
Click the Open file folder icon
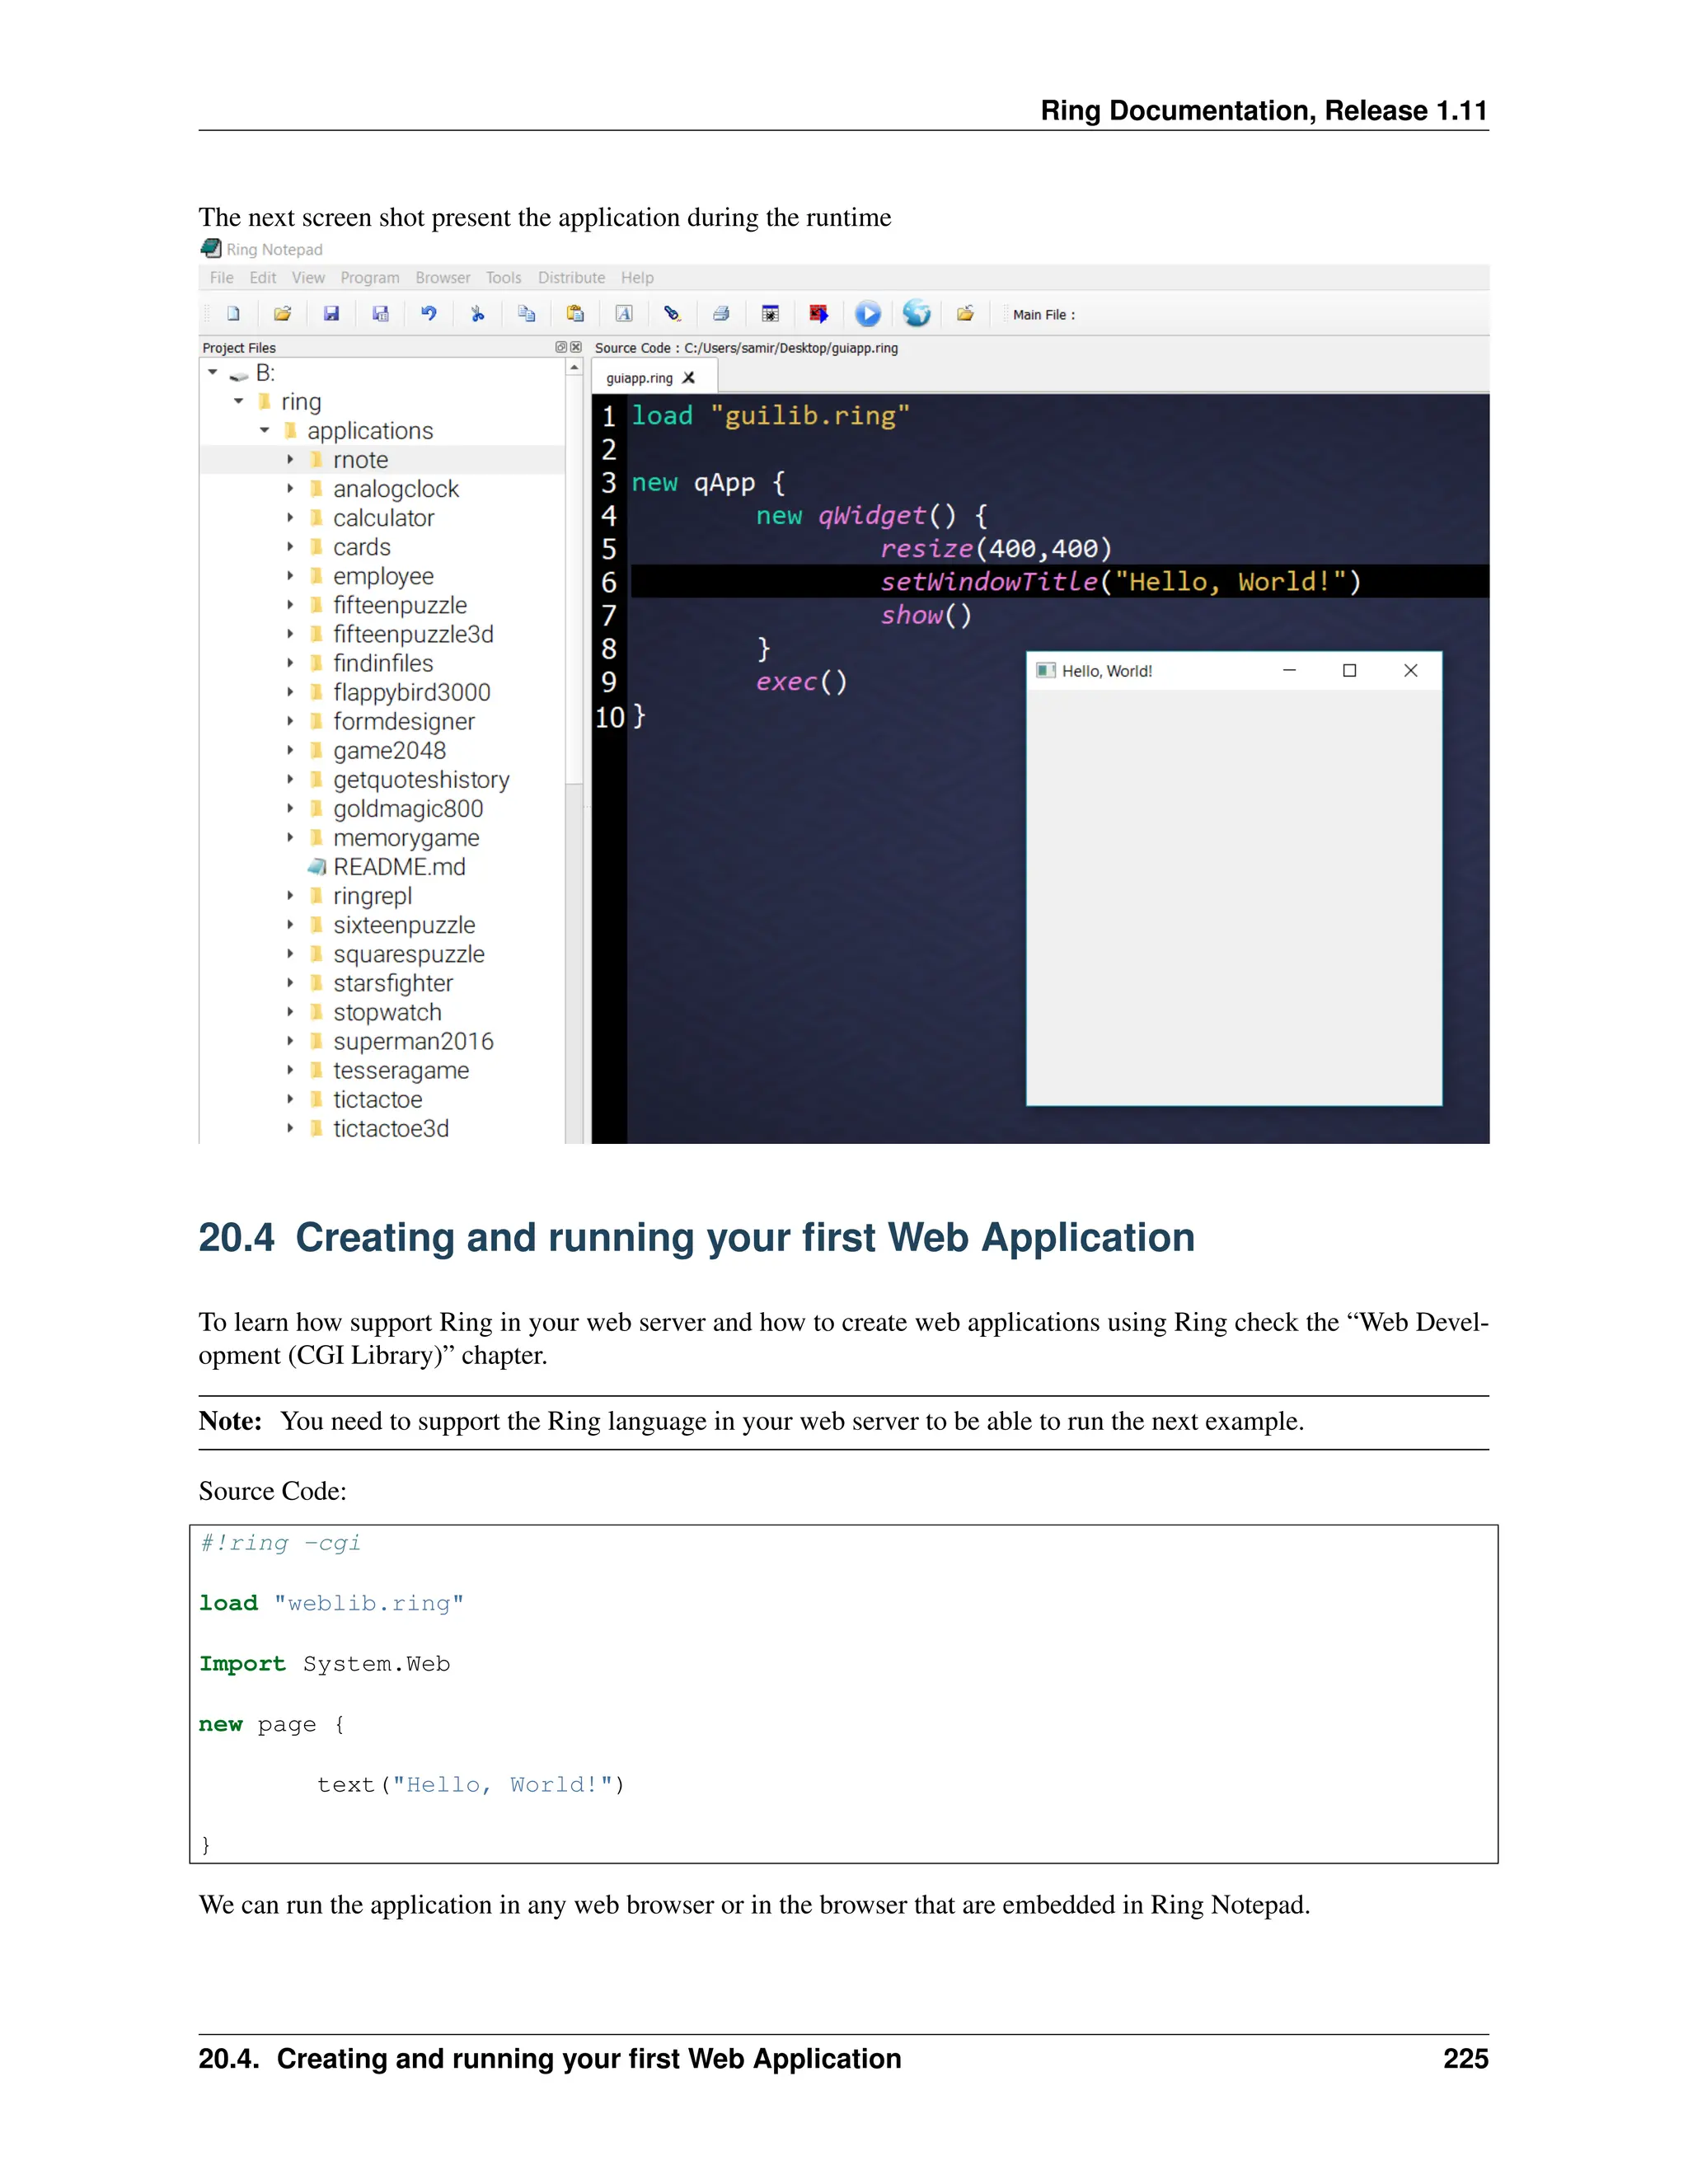(282, 314)
